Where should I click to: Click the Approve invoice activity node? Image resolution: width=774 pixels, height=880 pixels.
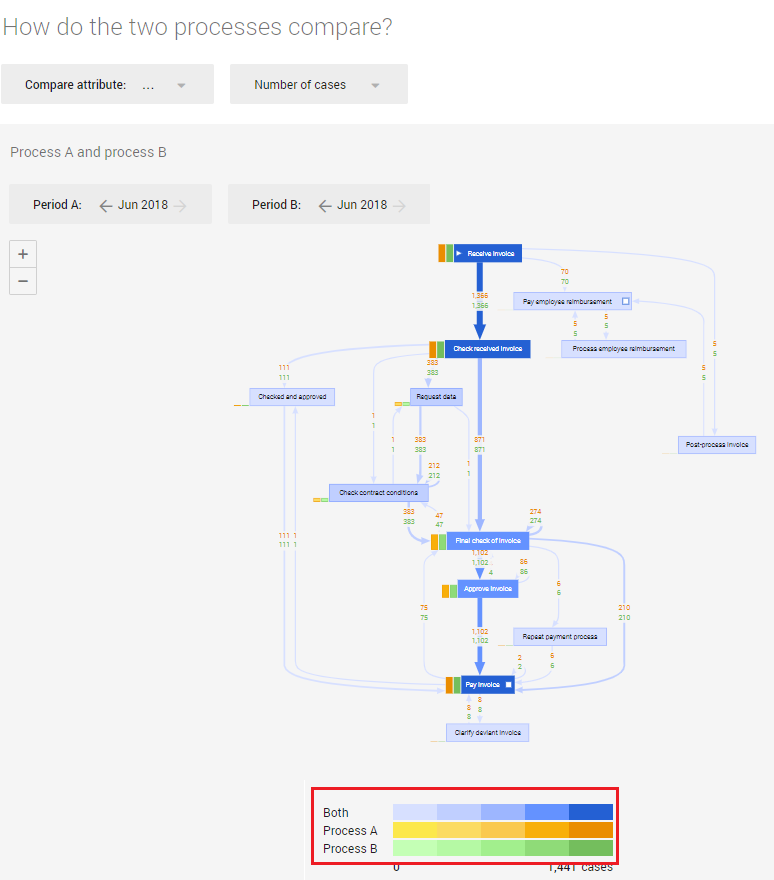coord(488,589)
